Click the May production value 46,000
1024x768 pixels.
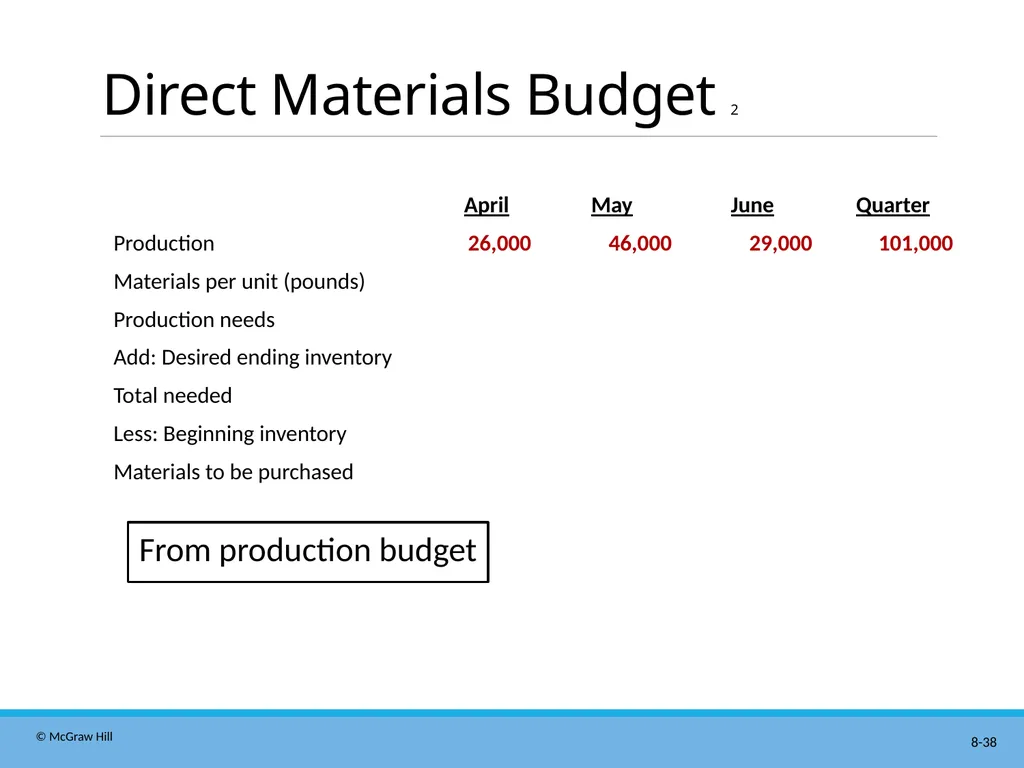click(640, 244)
